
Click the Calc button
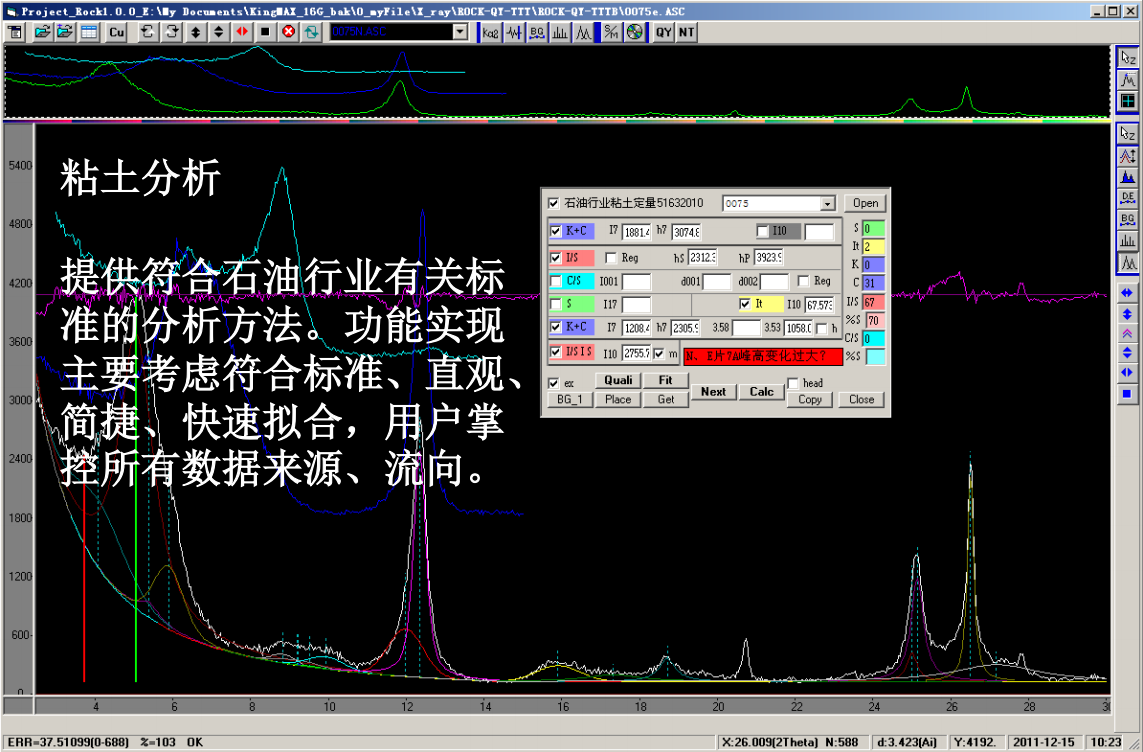pos(762,392)
